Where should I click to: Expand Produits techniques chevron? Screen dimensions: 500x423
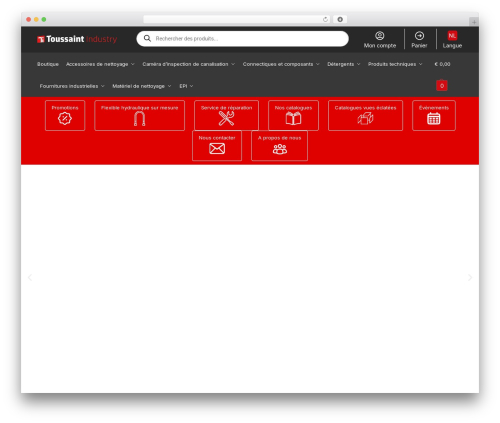click(x=421, y=64)
